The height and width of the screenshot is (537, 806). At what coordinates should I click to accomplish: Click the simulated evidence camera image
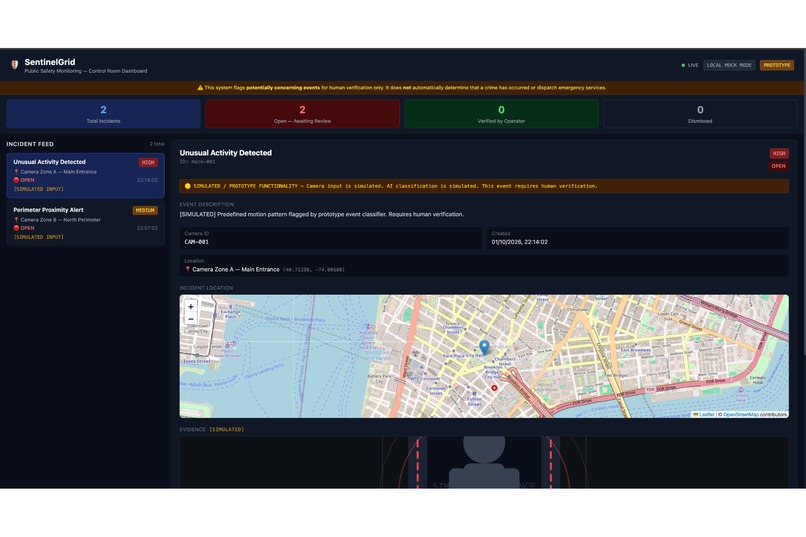484,462
